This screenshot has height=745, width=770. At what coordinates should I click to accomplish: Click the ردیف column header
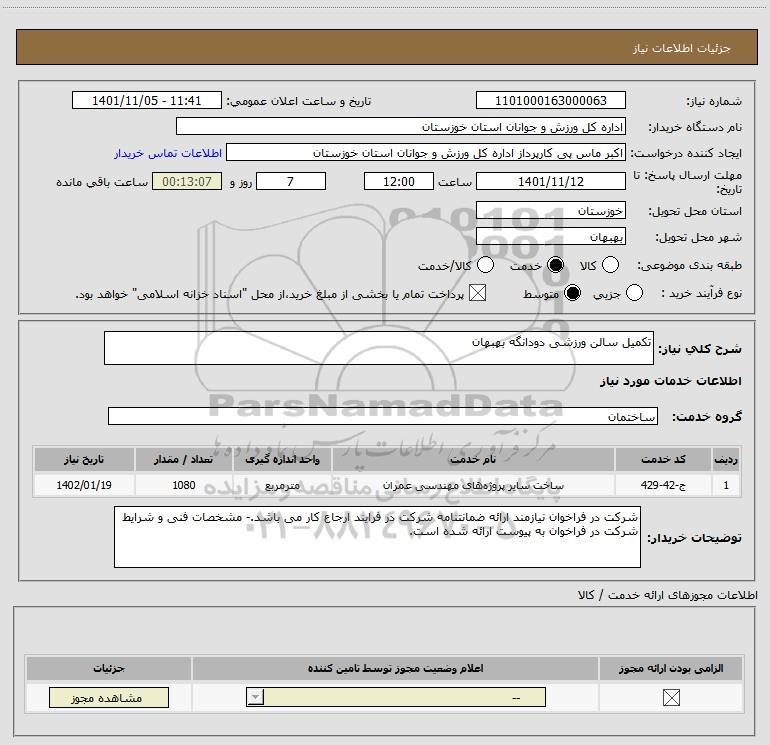726,459
